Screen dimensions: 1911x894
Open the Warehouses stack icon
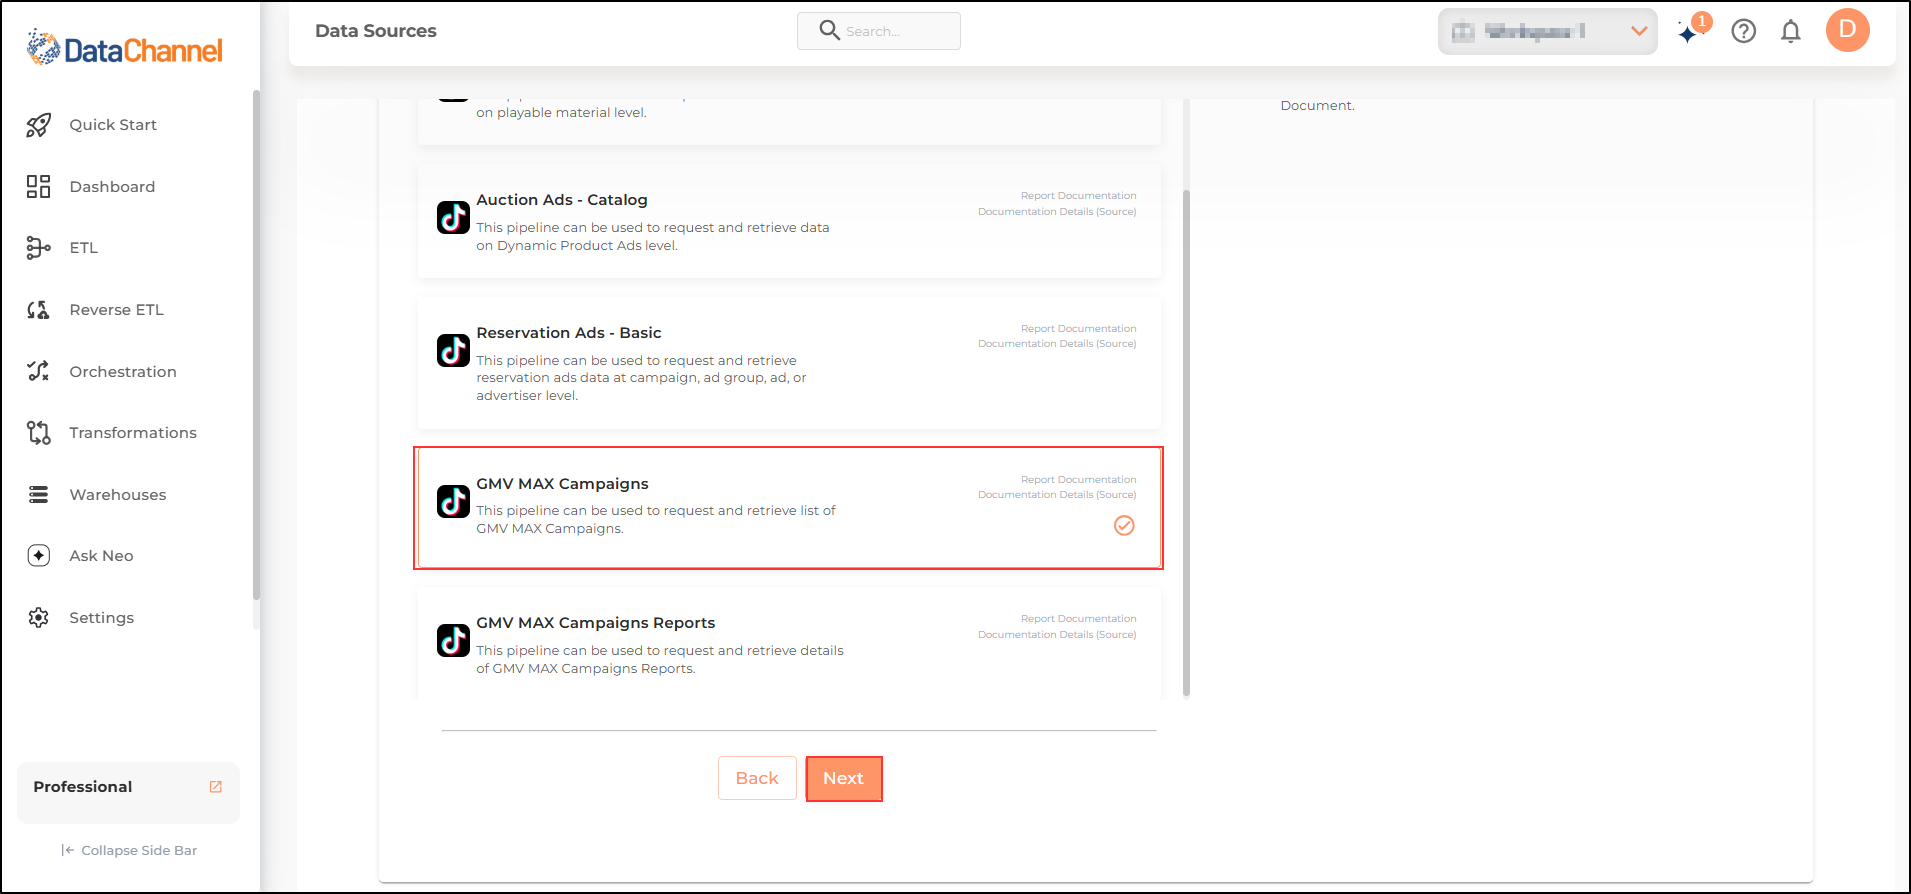38,495
